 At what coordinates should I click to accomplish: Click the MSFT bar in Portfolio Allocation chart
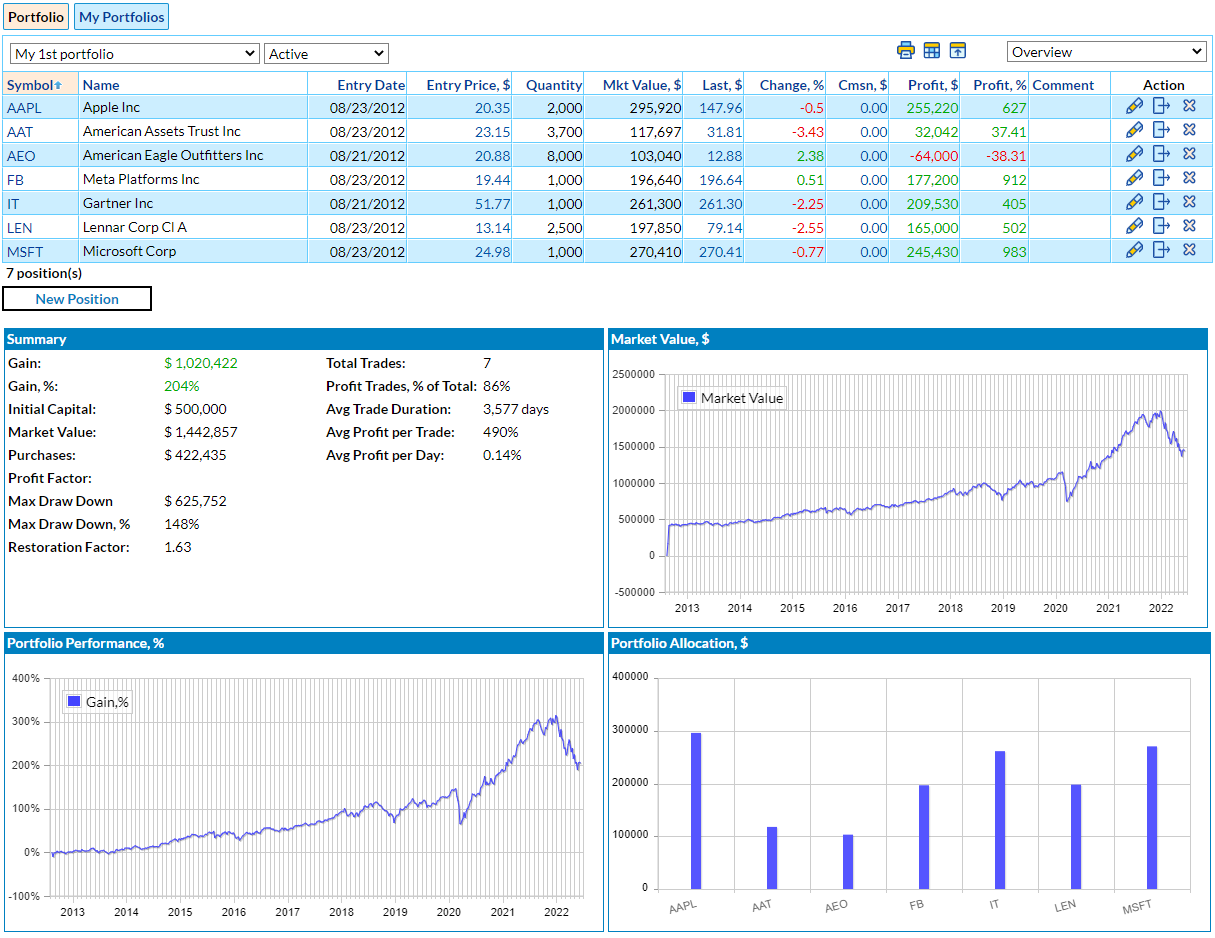tap(1152, 818)
